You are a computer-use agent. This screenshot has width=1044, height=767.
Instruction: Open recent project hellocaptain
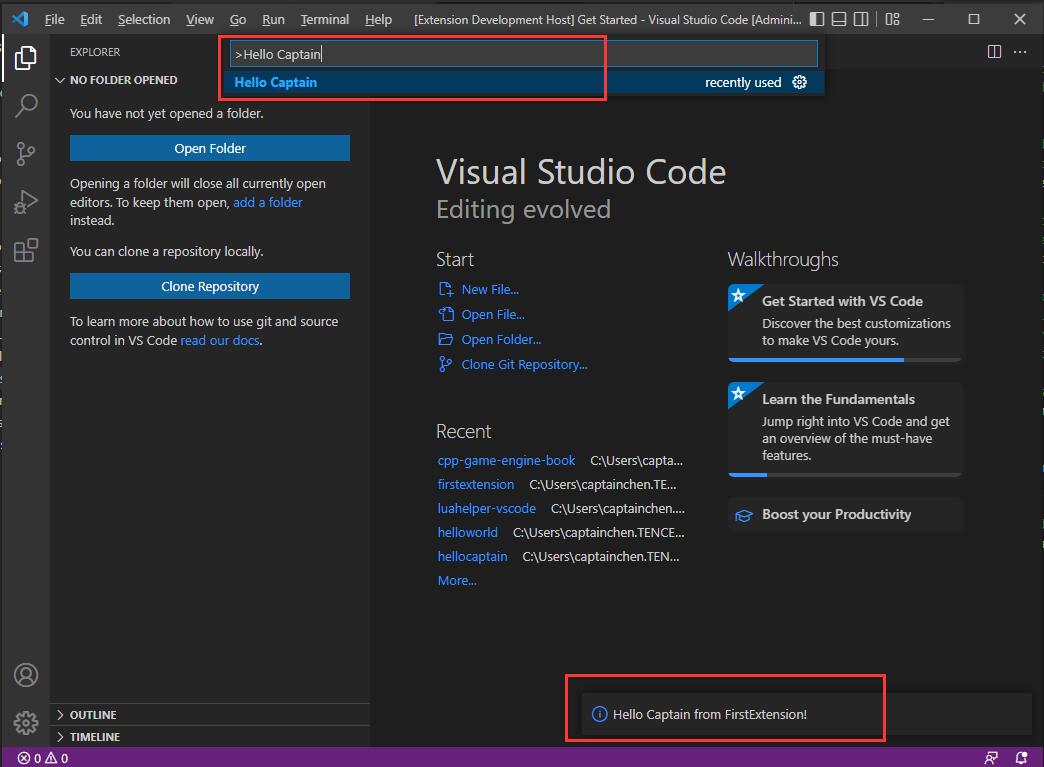(x=472, y=557)
